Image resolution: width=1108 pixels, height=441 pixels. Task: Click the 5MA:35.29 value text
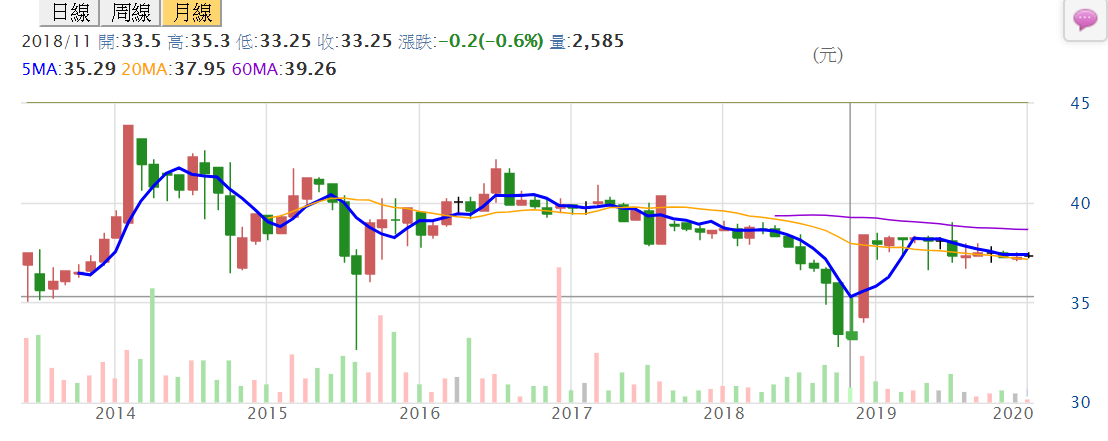click(69, 69)
